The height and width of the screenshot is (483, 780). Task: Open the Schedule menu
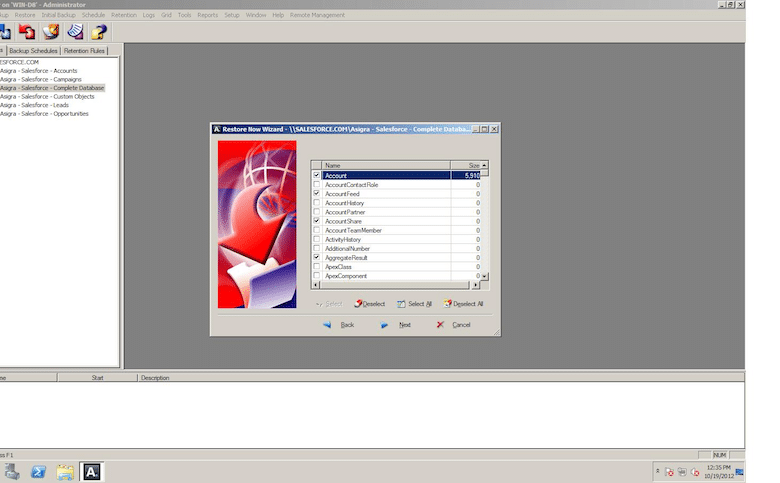click(93, 15)
